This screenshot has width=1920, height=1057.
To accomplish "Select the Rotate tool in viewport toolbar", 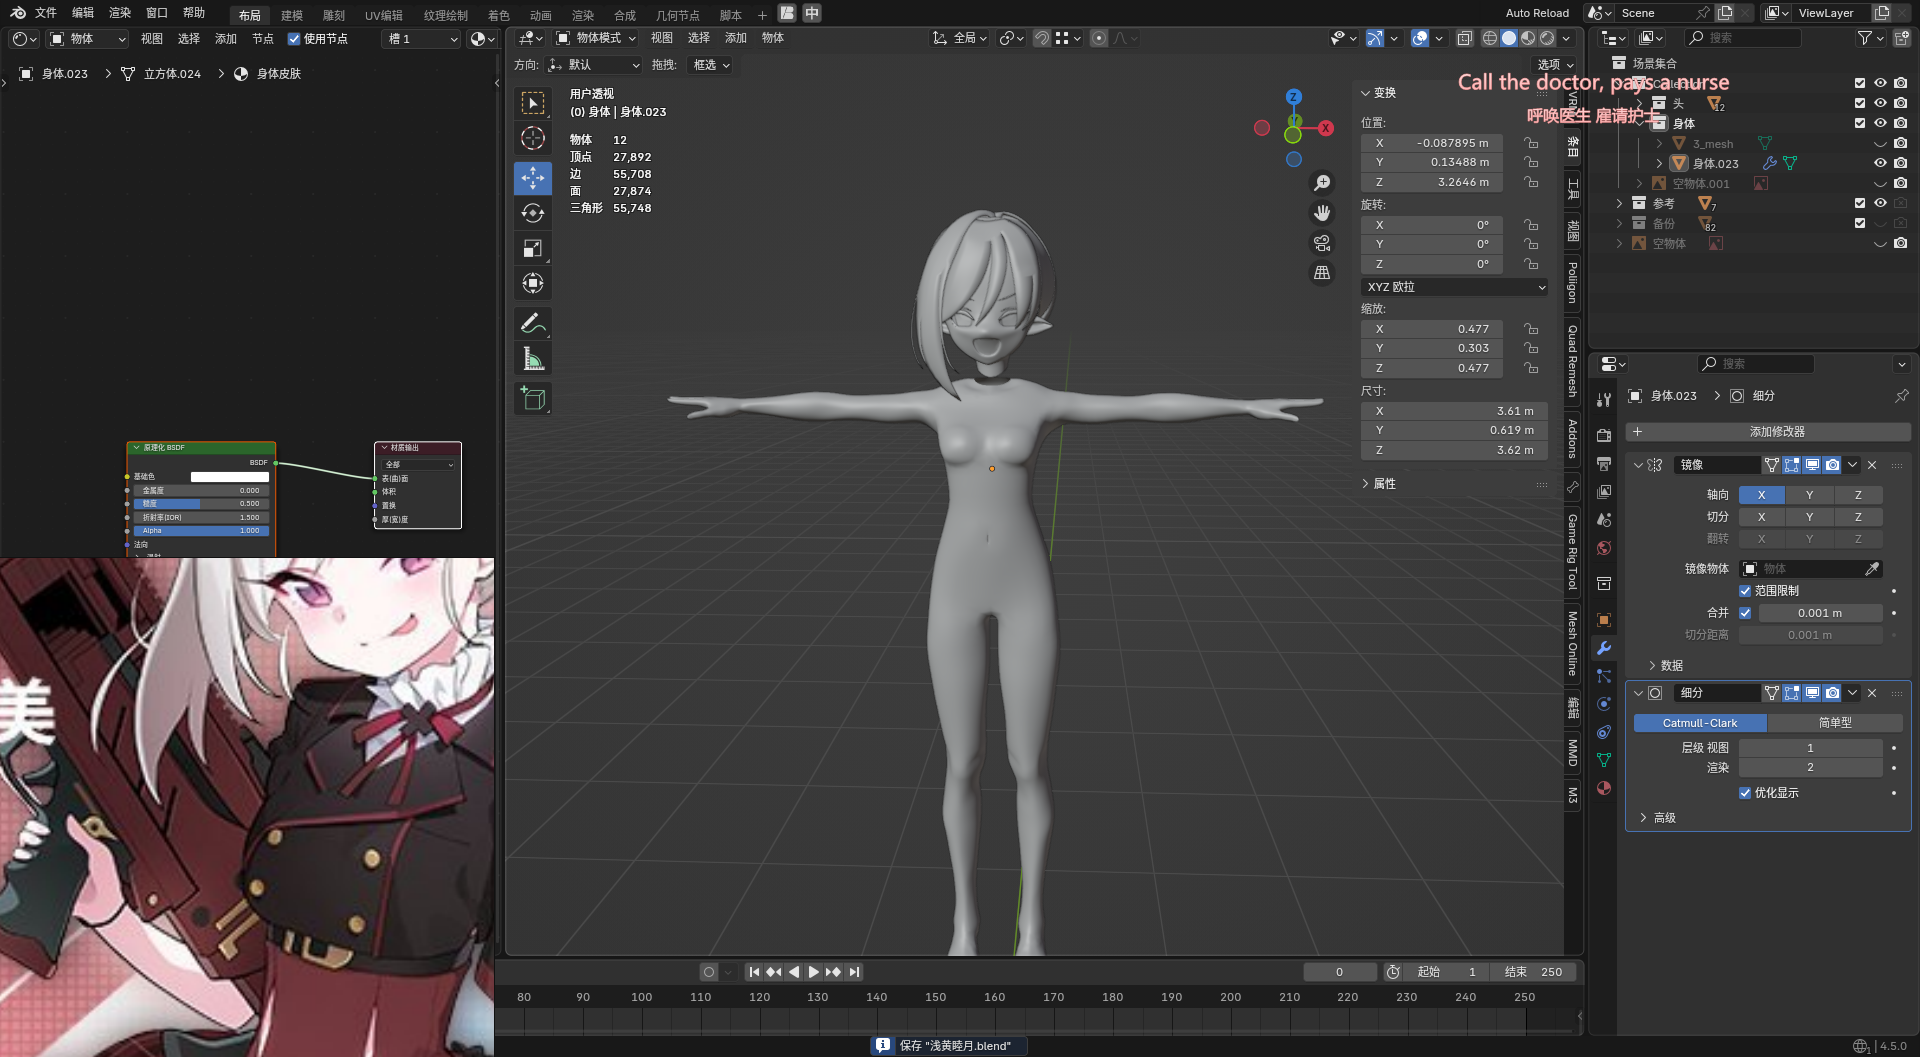I will point(533,213).
